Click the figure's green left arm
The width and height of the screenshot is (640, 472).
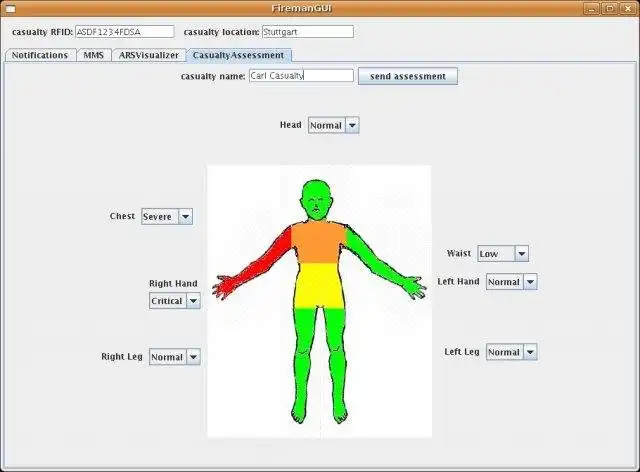click(x=380, y=261)
